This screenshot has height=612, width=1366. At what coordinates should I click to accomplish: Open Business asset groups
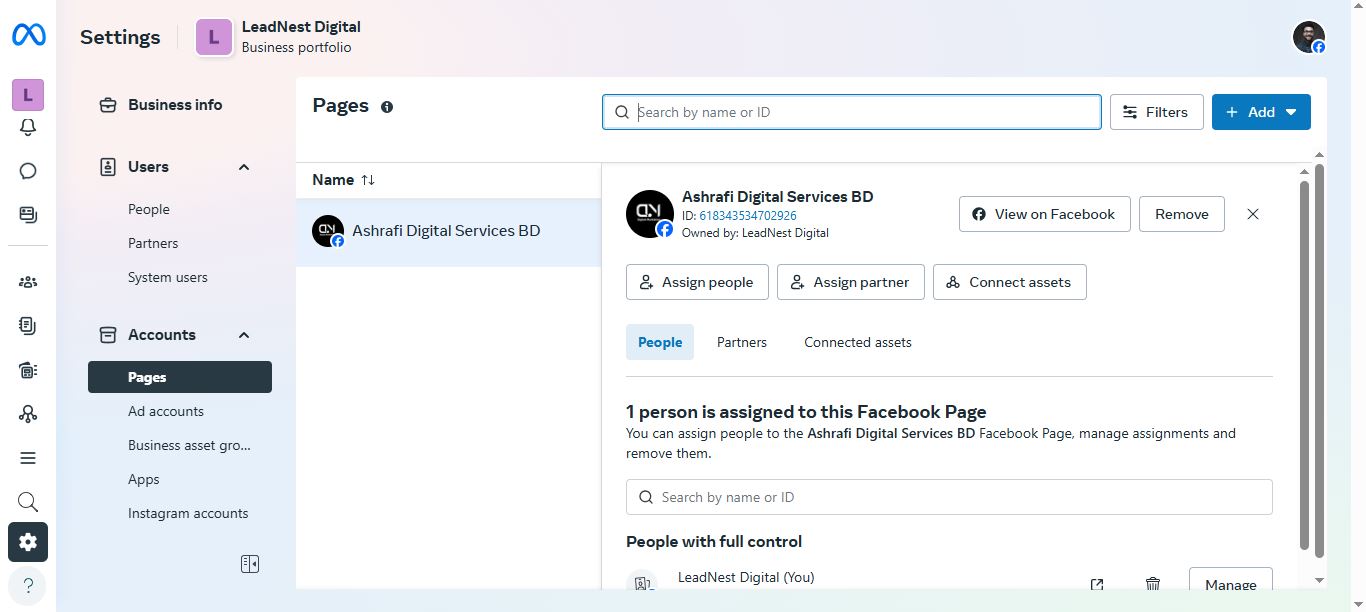189,445
